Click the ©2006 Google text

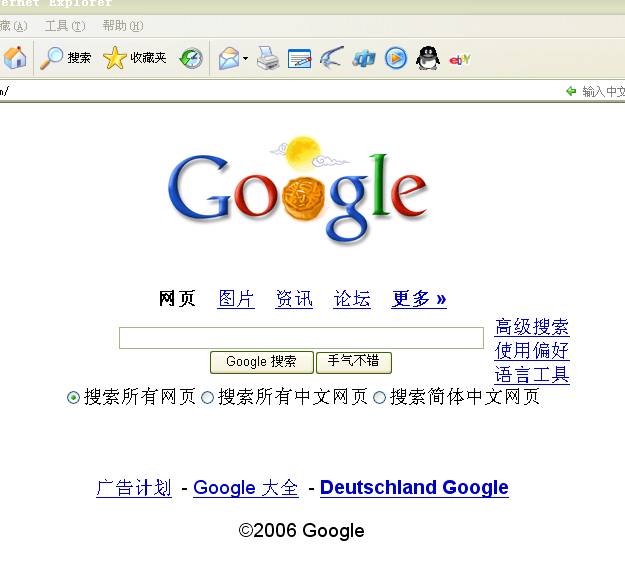(x=301, y=531)
